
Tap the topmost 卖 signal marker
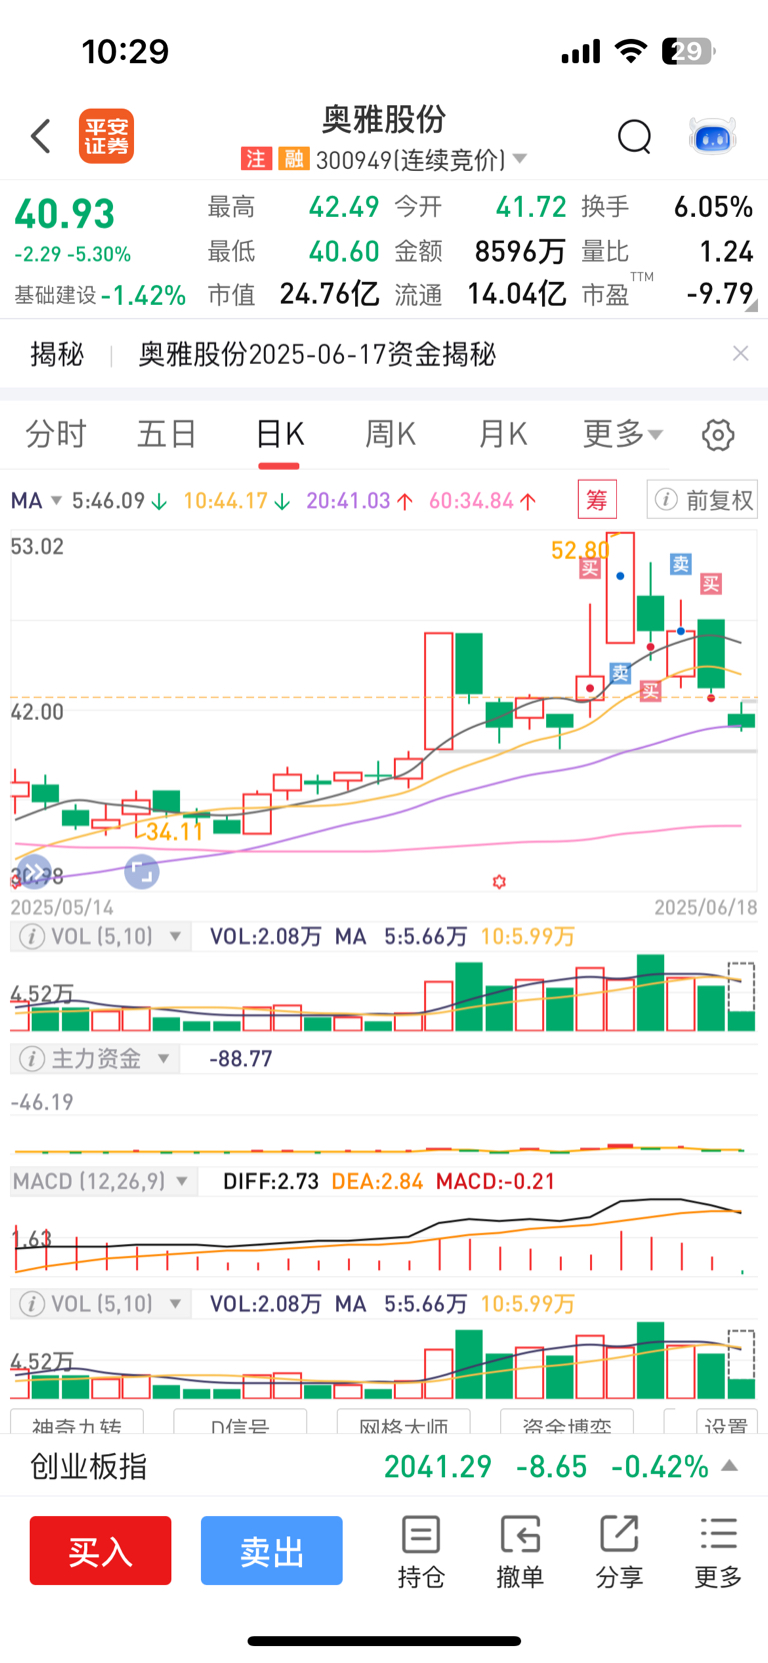(x=681, y=564)
